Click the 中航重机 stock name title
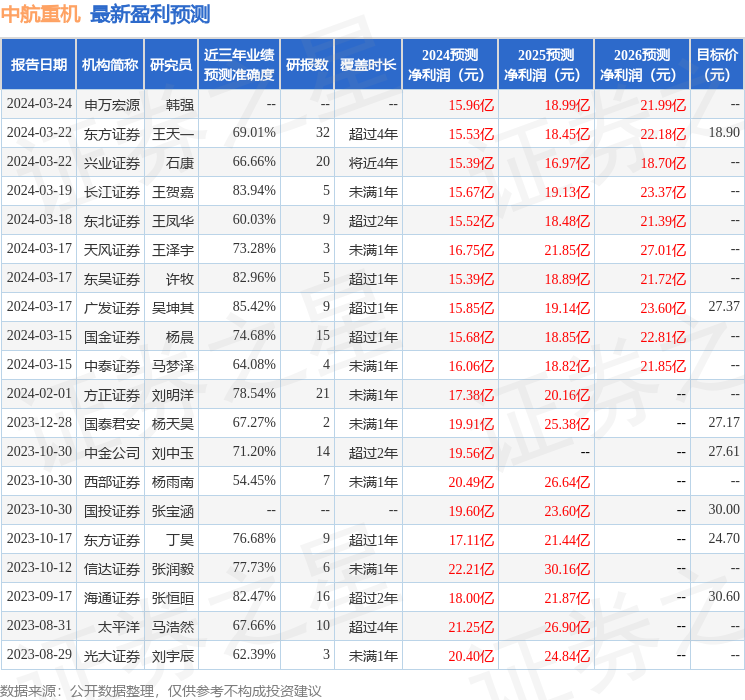Viewport: 745px width, 700px height. pyautogui.click(x=41, y=14)
